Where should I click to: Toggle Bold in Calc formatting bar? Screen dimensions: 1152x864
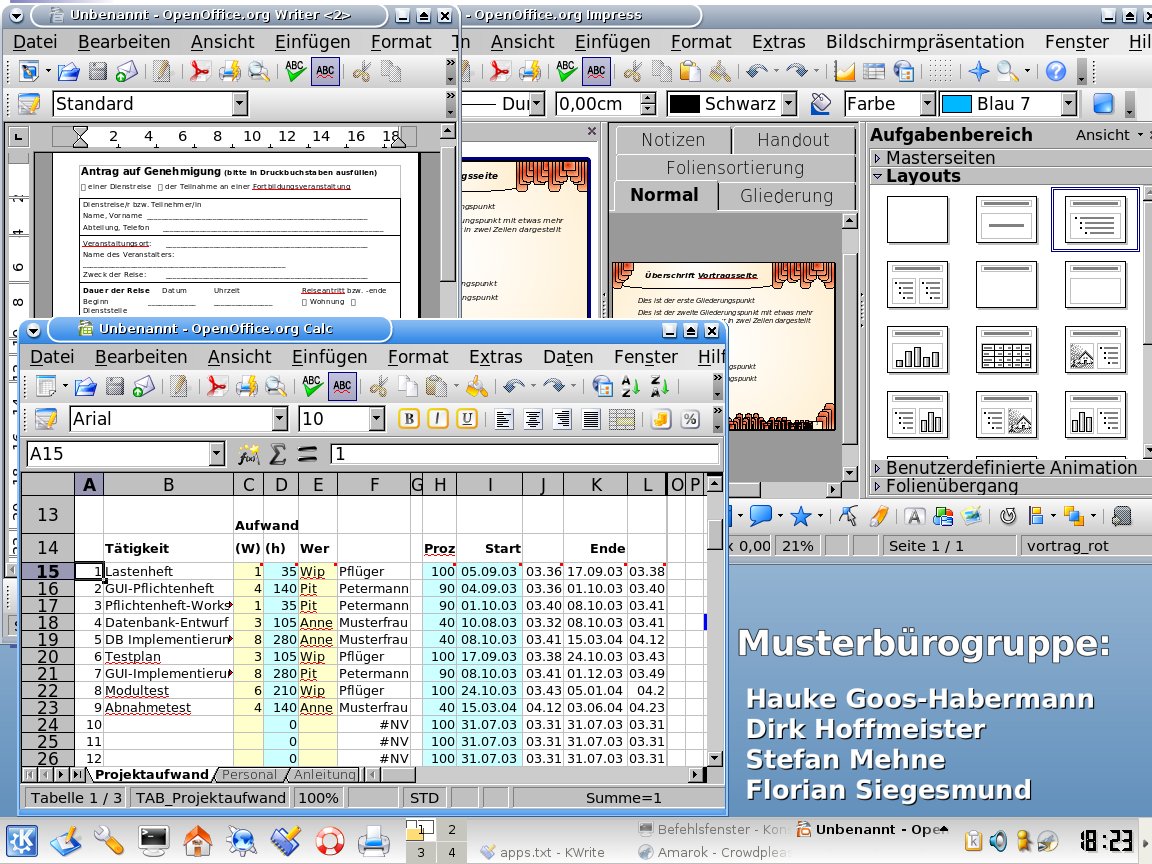[409, 419]
